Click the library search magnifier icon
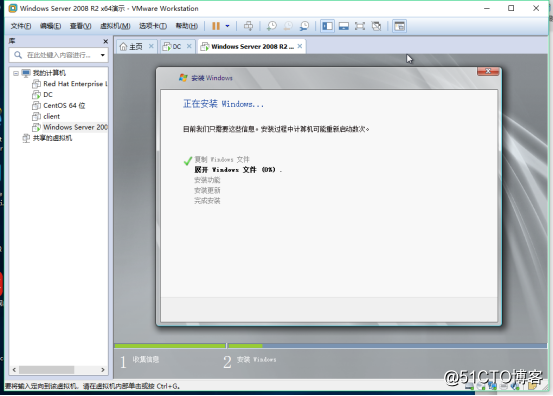Image resolution: width=553 pixels, height=396 pixels. click(x=18, y=55)
